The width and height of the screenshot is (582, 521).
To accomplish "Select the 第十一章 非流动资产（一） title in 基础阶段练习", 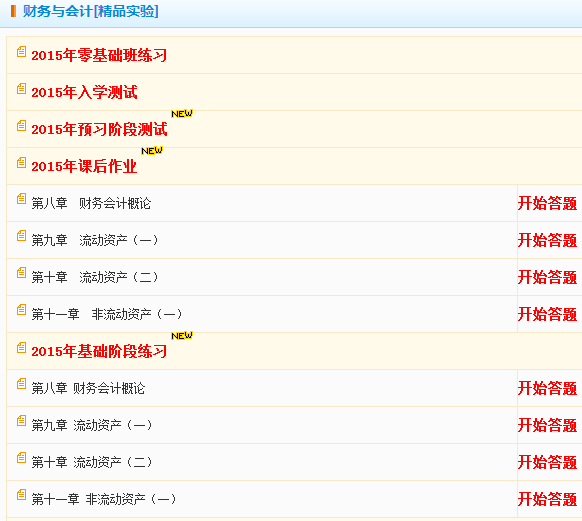I will point(104,499).
